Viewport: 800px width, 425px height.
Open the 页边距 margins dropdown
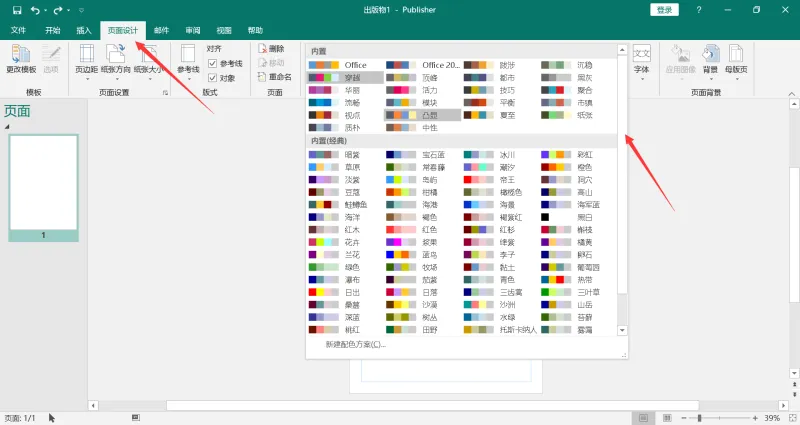(87, 62)
